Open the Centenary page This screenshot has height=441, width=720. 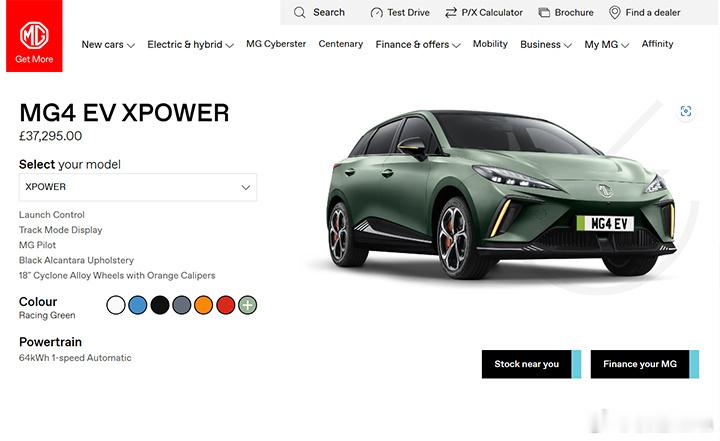[341, 44]
